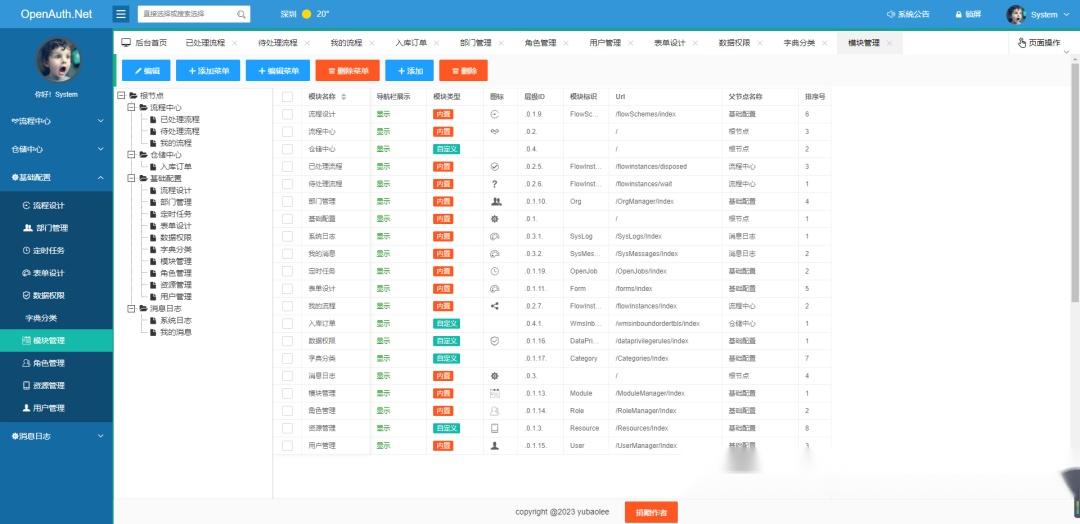Click the 部门管理 people icon in sidebar
Image resolution: width=1080 pixels, height=524 pixels.
pos(28,228)
